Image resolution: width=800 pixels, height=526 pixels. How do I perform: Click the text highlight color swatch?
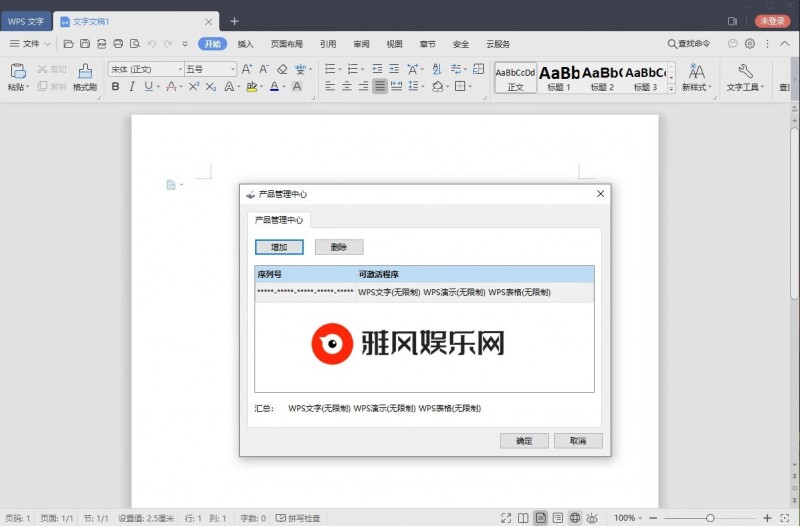[x=251, y=86]
